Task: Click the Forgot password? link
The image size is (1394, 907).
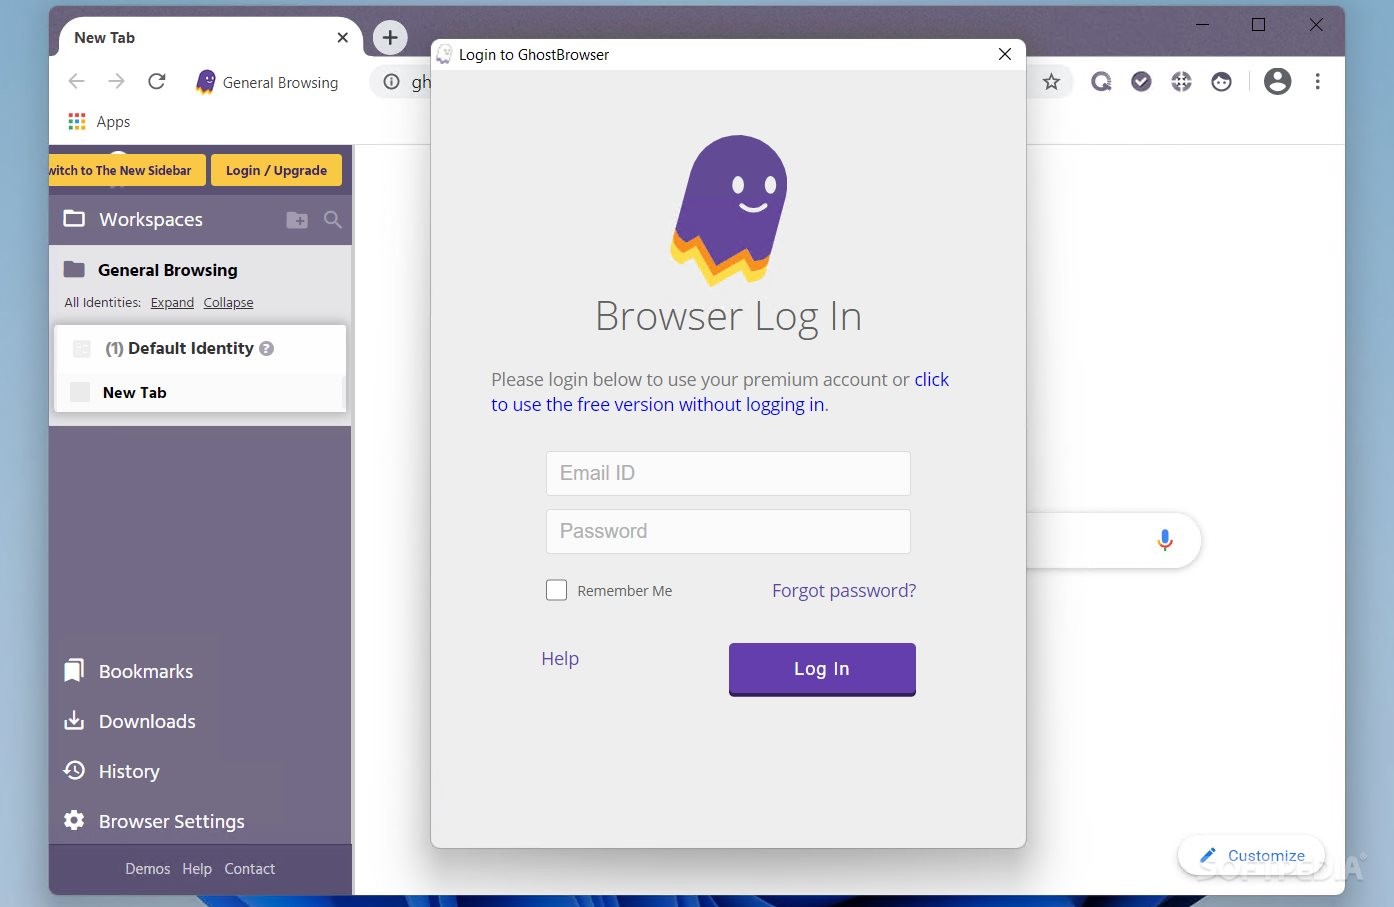Action: (844, 591)
